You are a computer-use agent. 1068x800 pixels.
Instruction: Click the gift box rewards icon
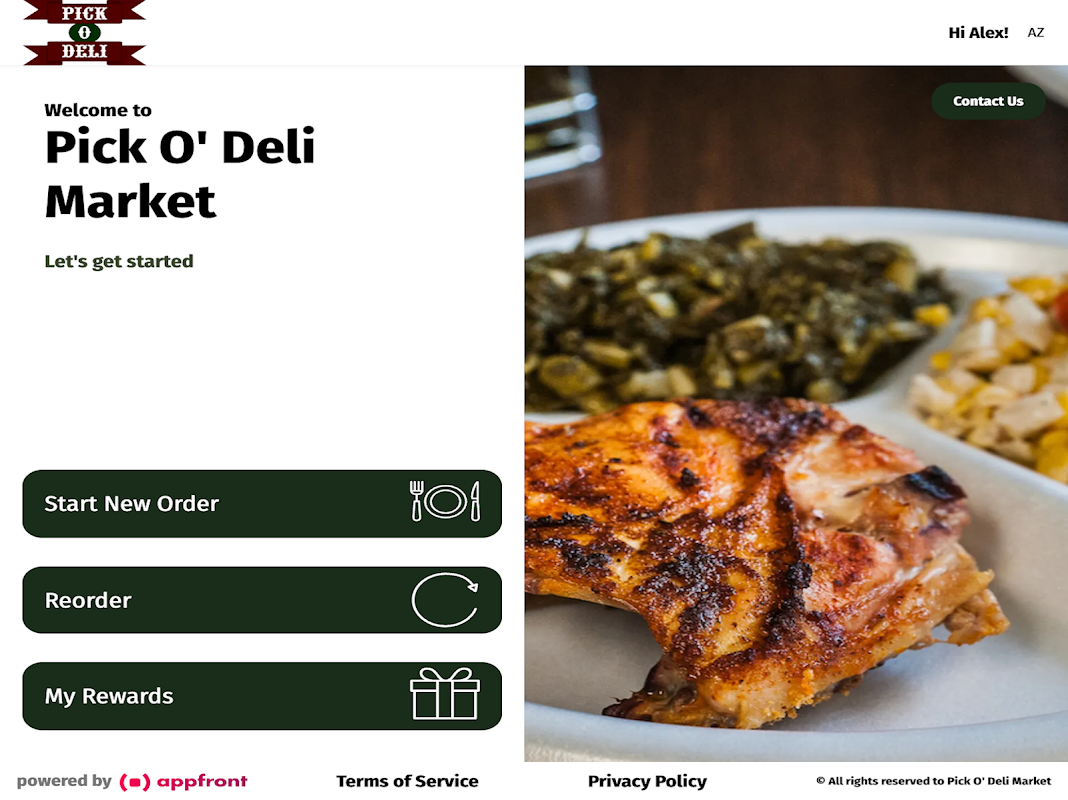pyautogui.click(x=445, y=694)
